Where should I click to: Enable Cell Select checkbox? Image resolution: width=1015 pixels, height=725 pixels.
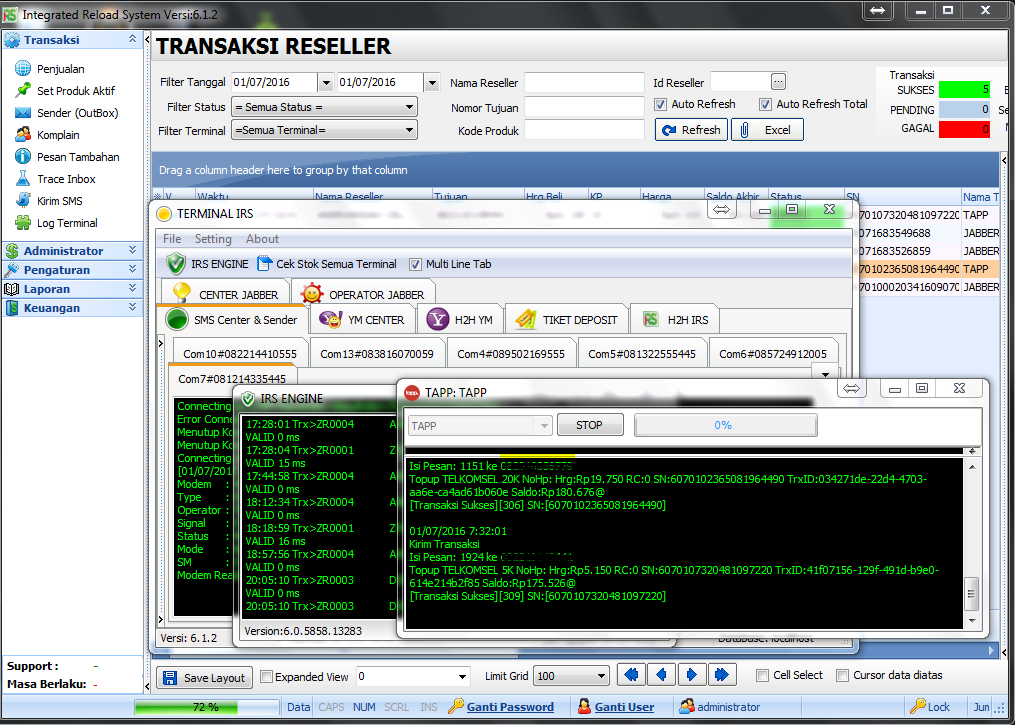(763, 675)
